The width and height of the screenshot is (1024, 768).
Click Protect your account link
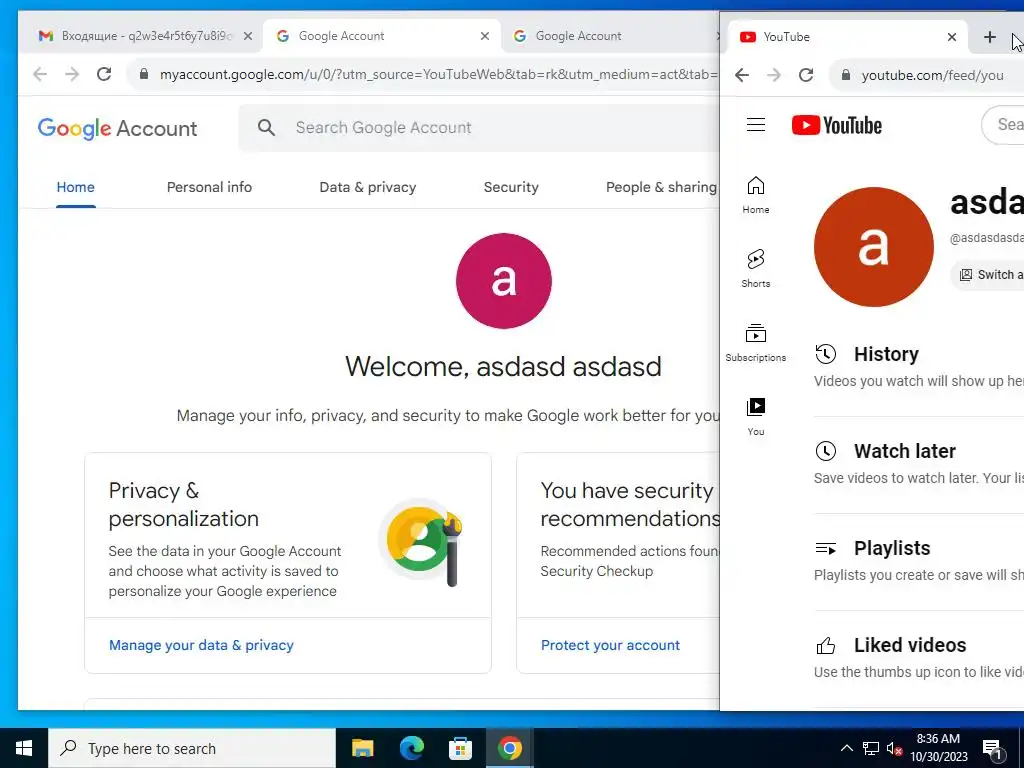[610, 645]
